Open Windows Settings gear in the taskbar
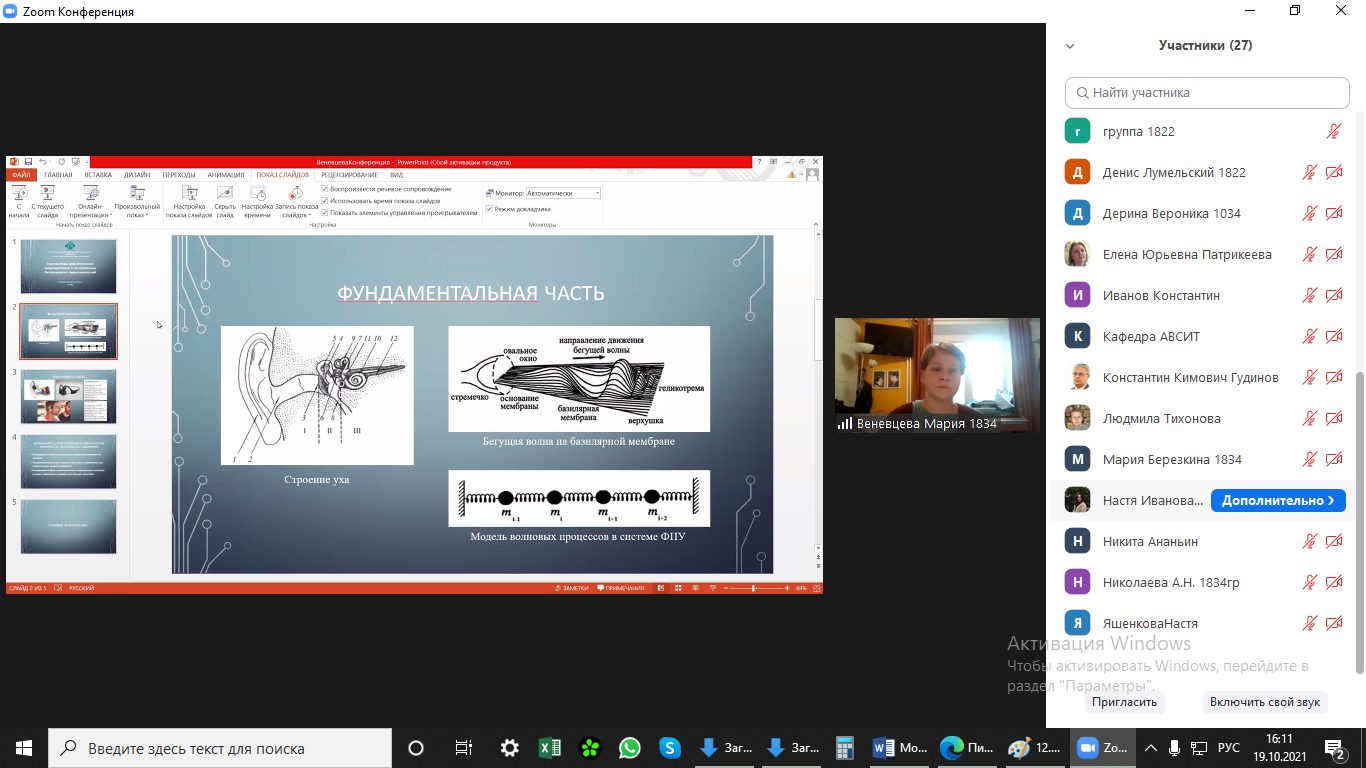 (x=509, y=747)
